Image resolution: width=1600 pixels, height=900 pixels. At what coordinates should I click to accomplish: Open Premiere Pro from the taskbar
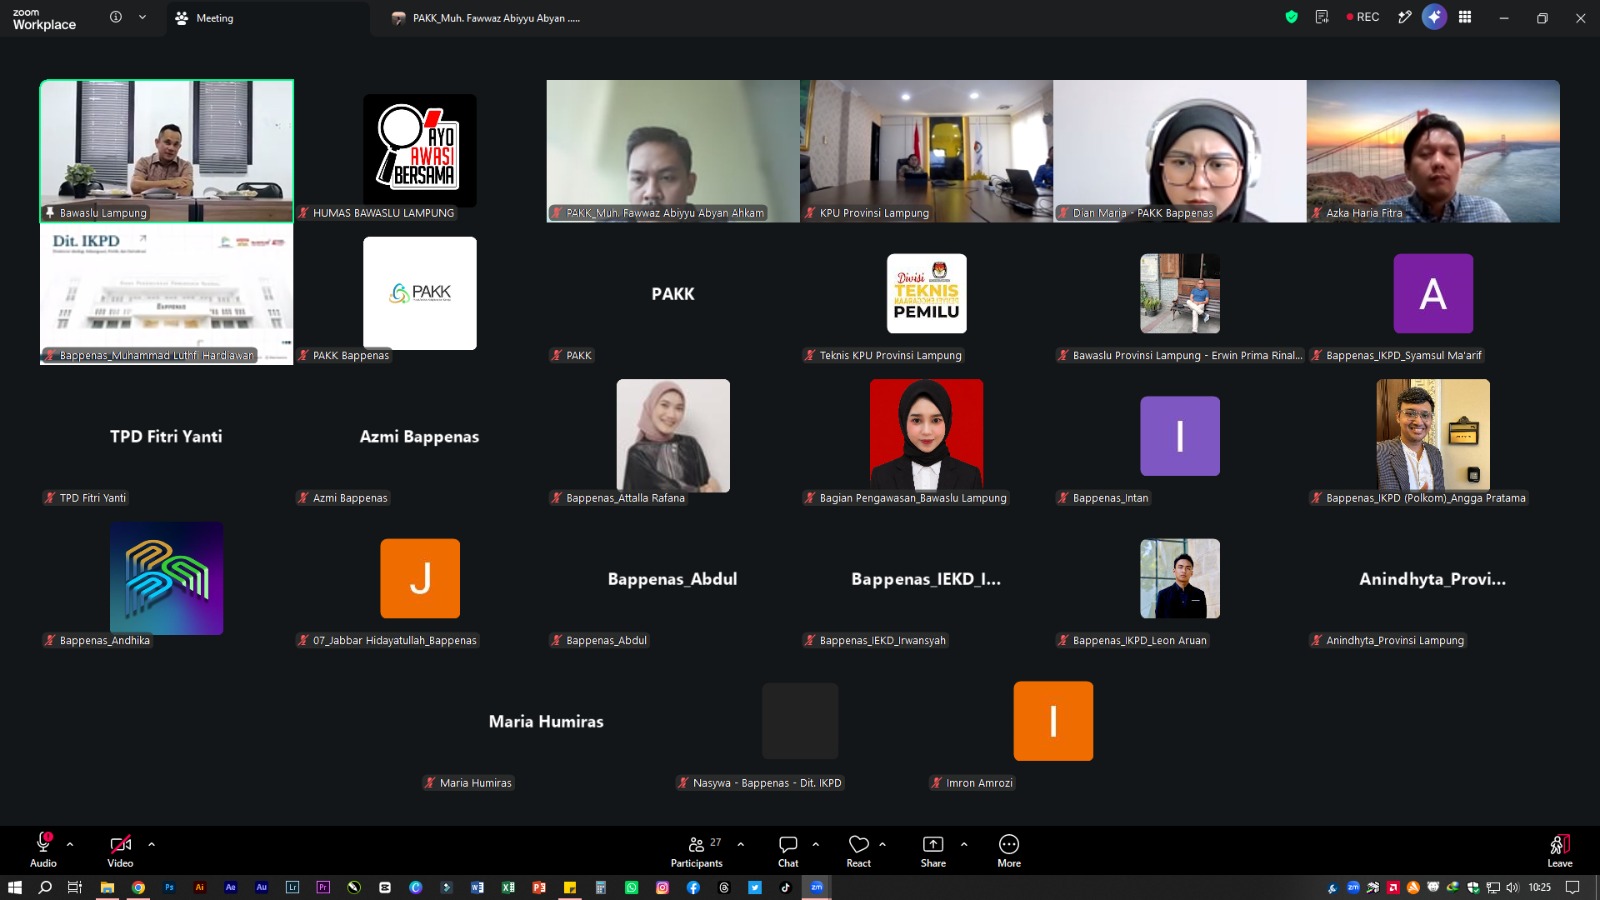pos(323,887)
